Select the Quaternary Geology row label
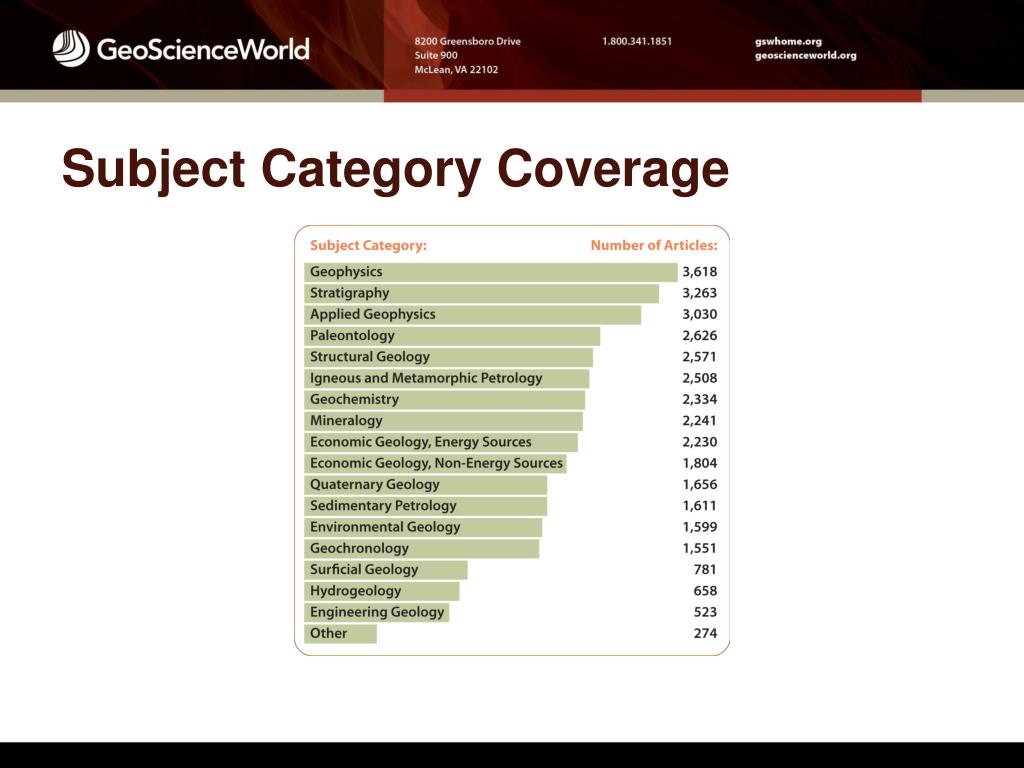Viewport: 1024px width, 768px height. (x=375, y=485)
